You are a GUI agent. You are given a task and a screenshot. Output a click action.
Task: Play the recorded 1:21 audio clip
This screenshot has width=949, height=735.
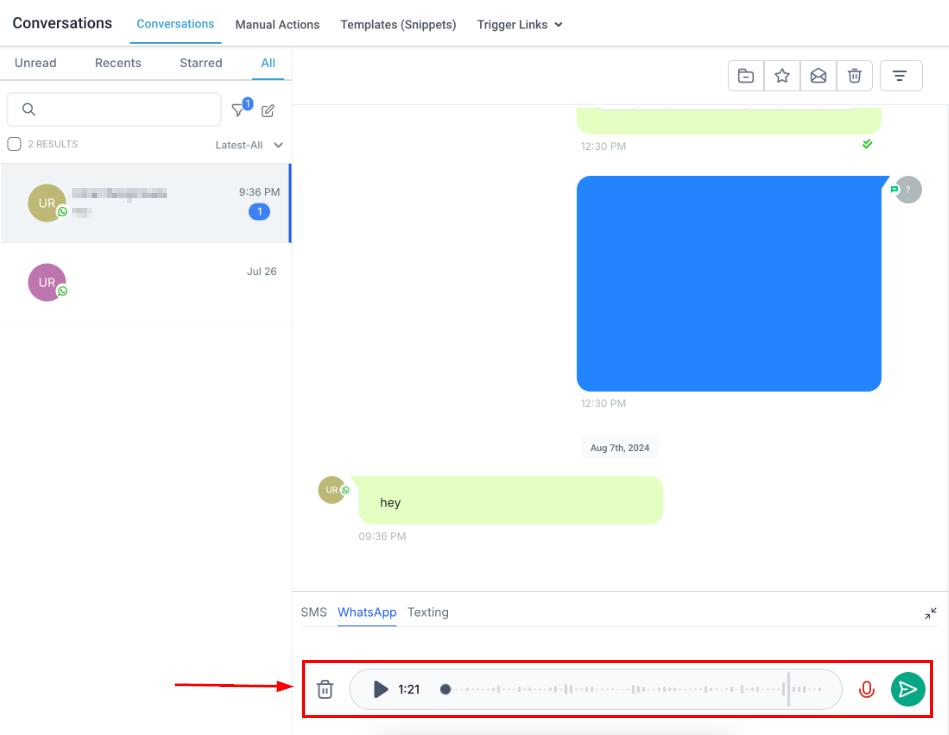[380, 689]
